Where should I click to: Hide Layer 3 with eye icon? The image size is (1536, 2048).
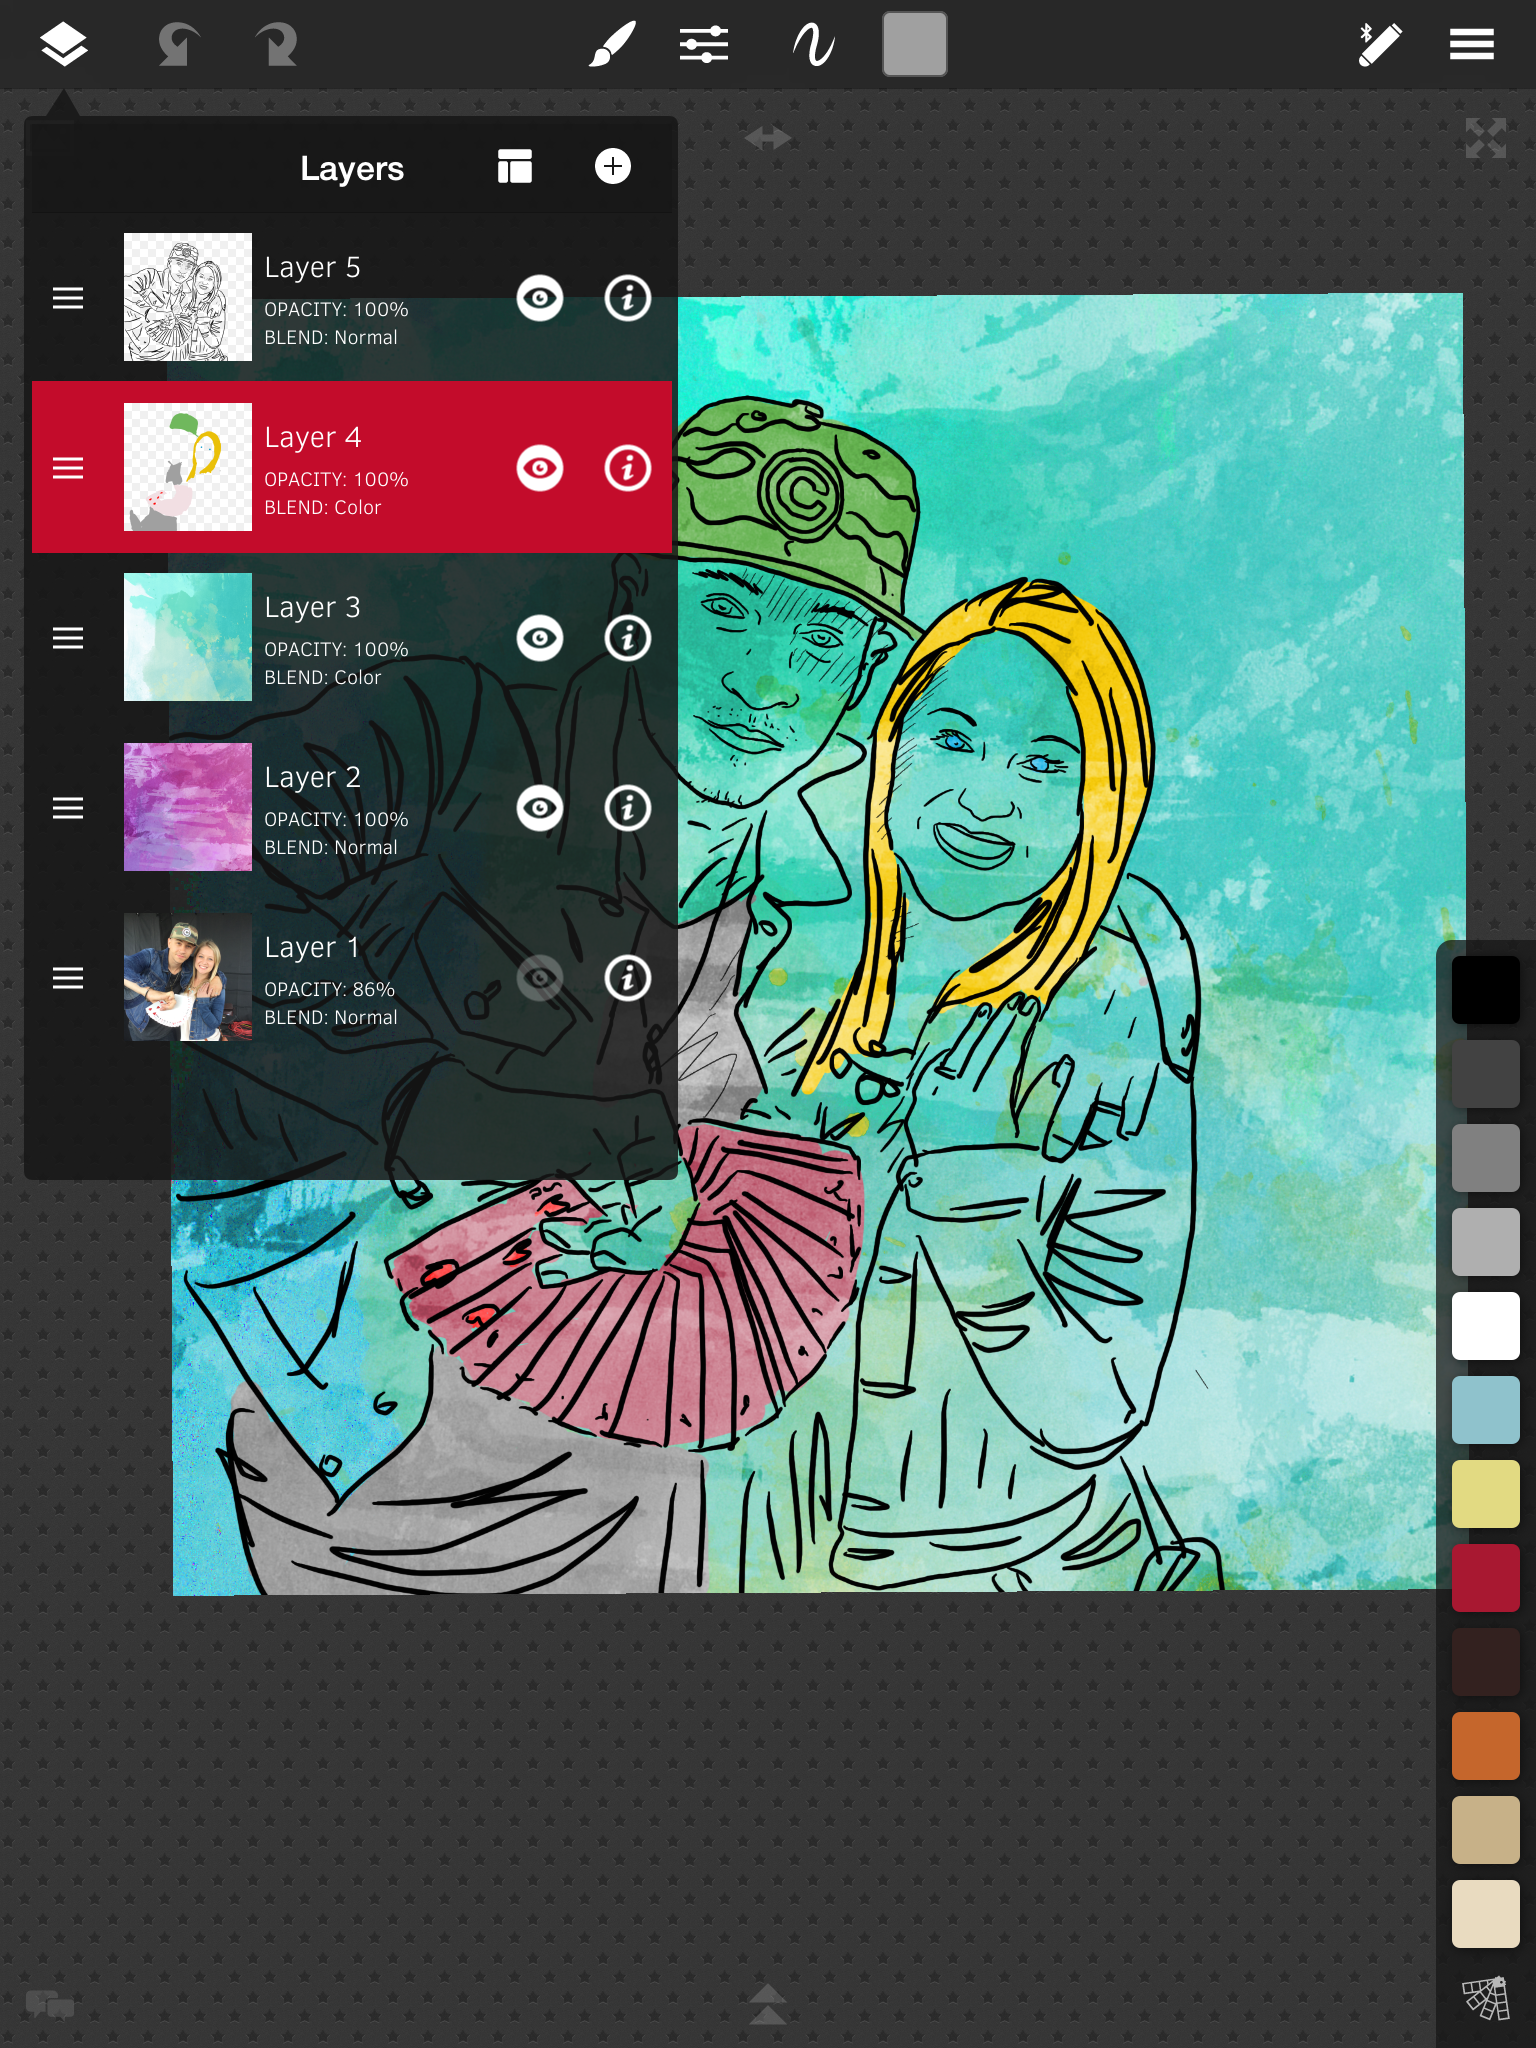click(x=540, y=638)
